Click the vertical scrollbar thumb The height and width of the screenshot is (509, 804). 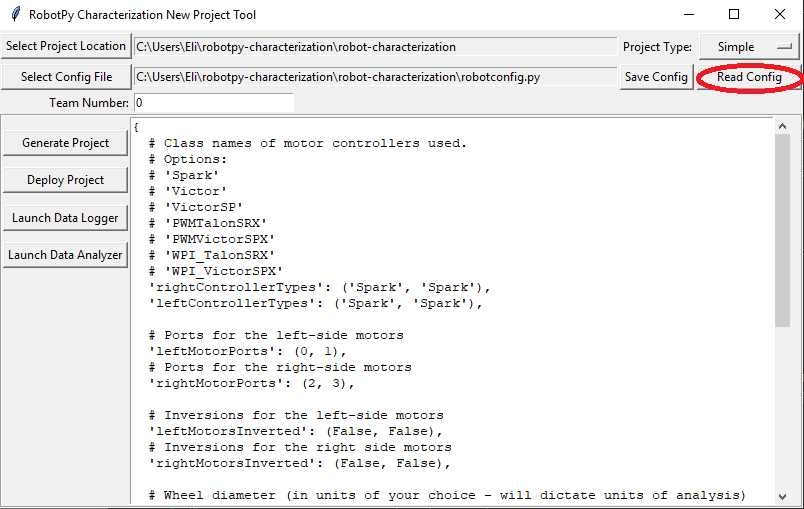coord(782,230)
